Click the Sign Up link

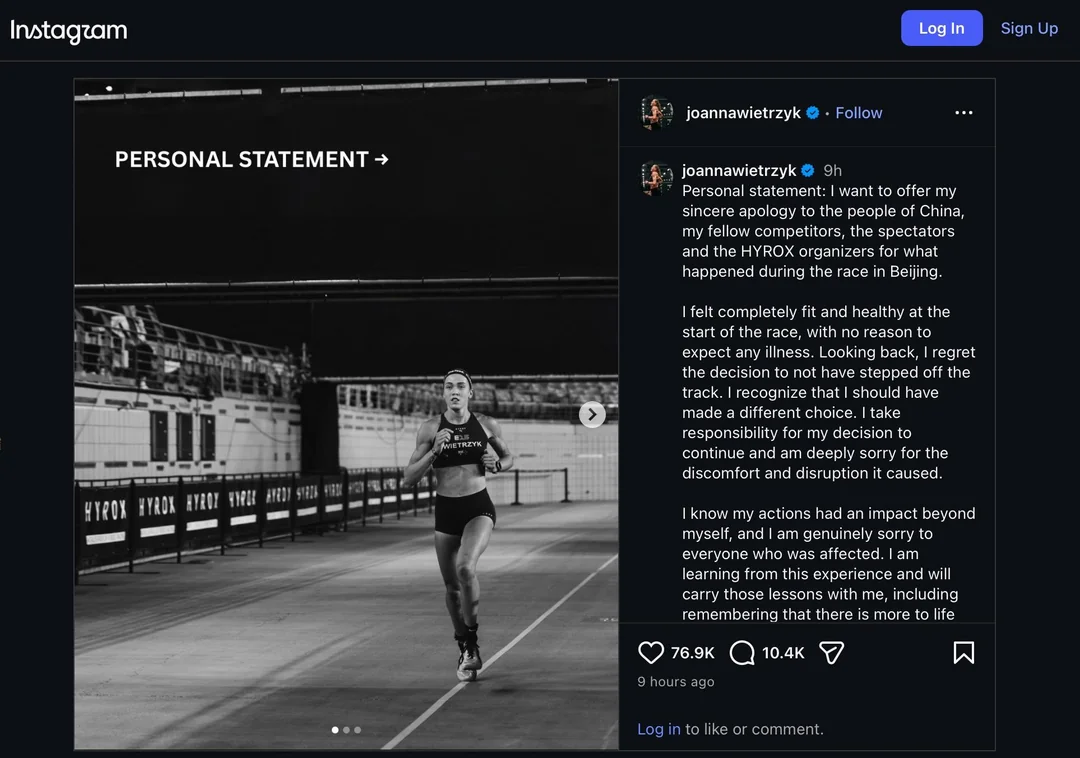coord(1029,28)
